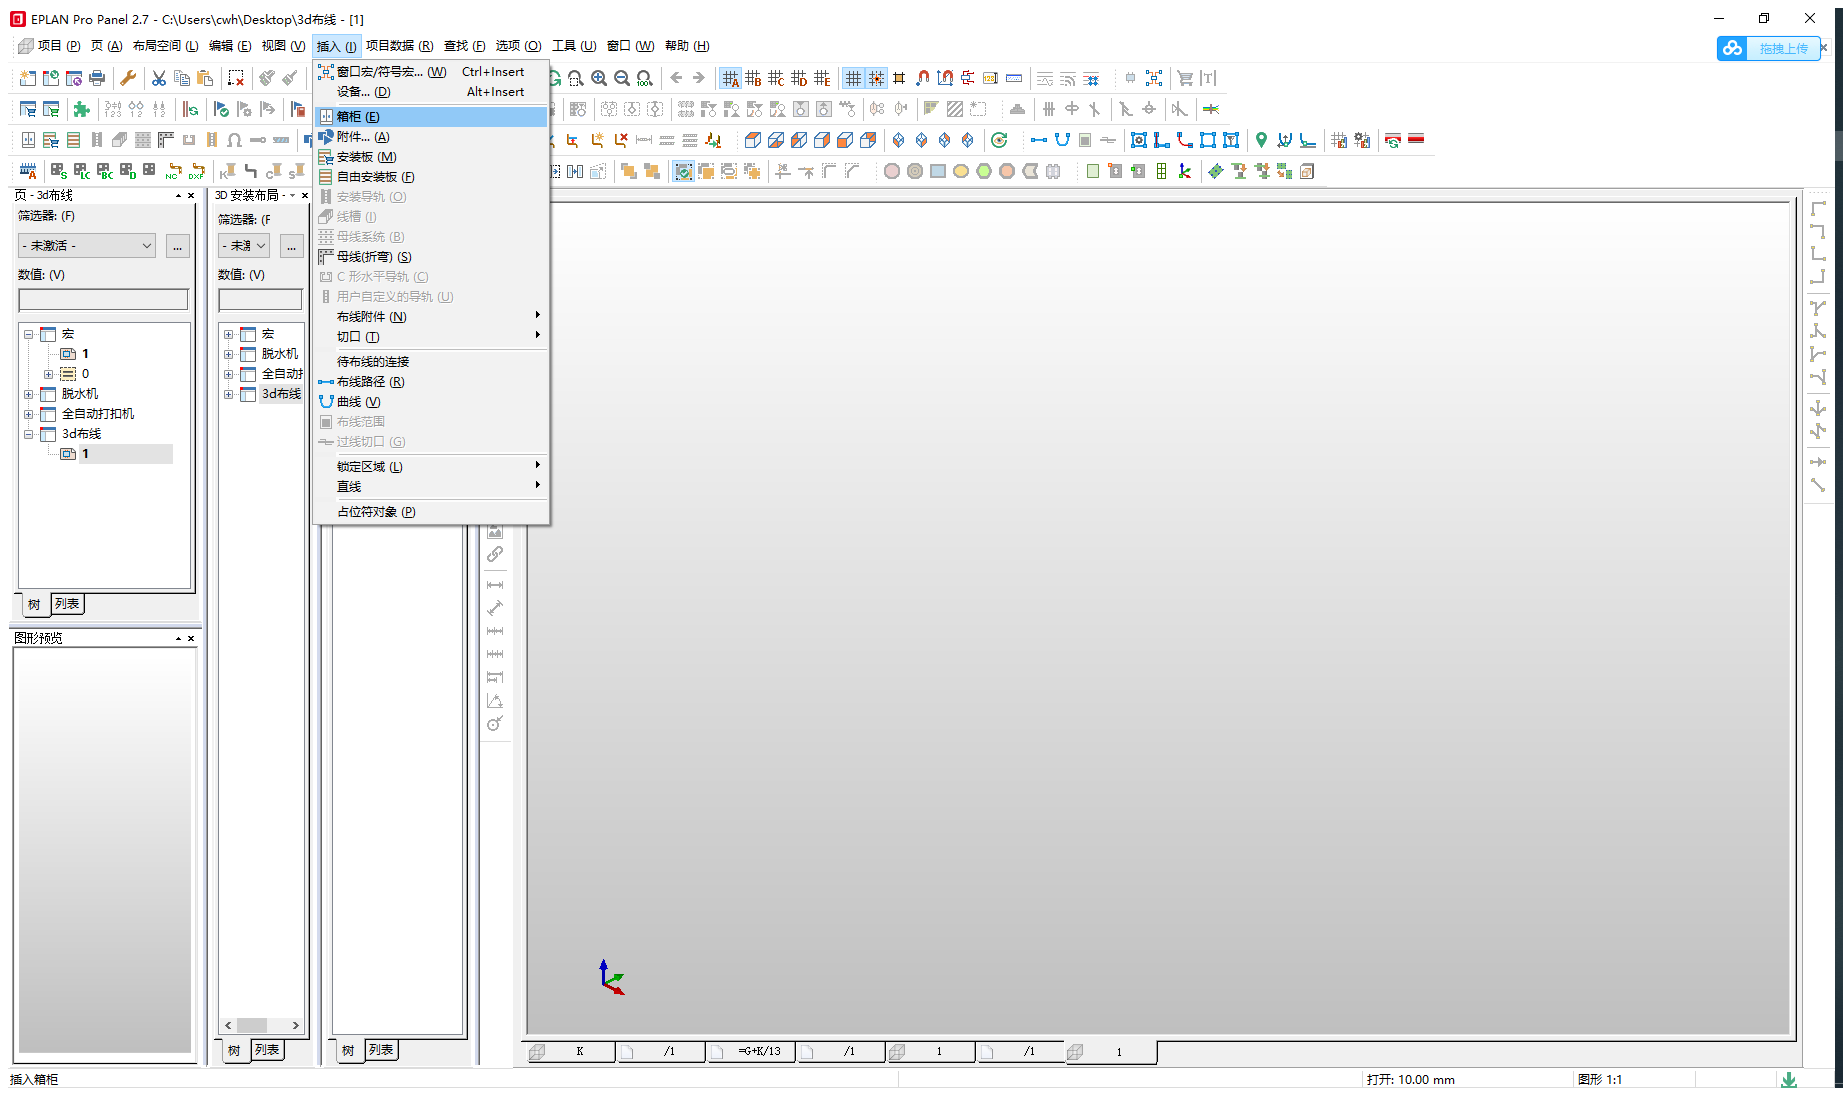Click the 数值 input field in page panel
The width and height of the screenshot is (1843, 1096).
pos(103,299)
